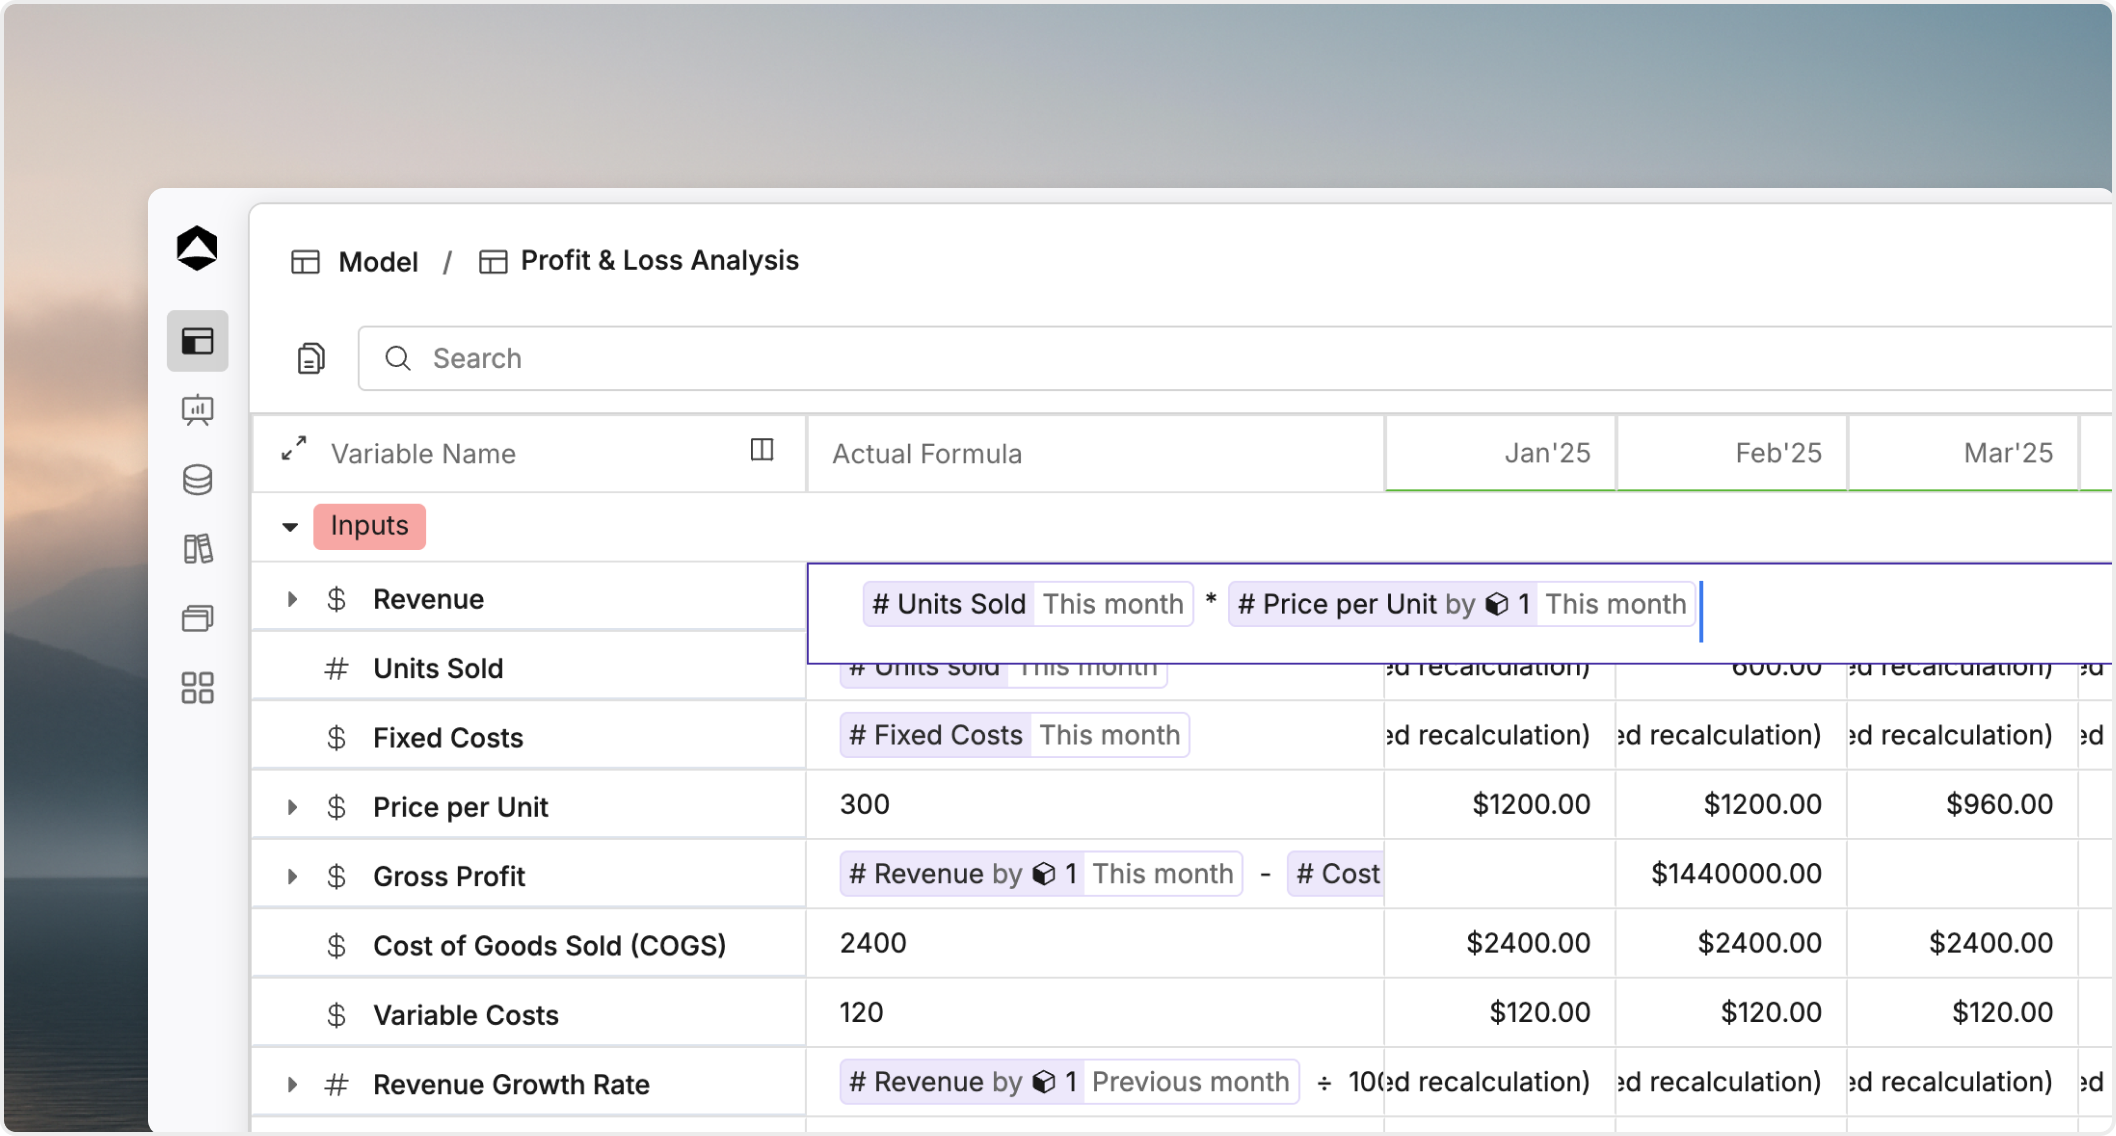Open the stacked windows icon in sidebar
Screen dimensions: 2116x1136
pos(197,618)
